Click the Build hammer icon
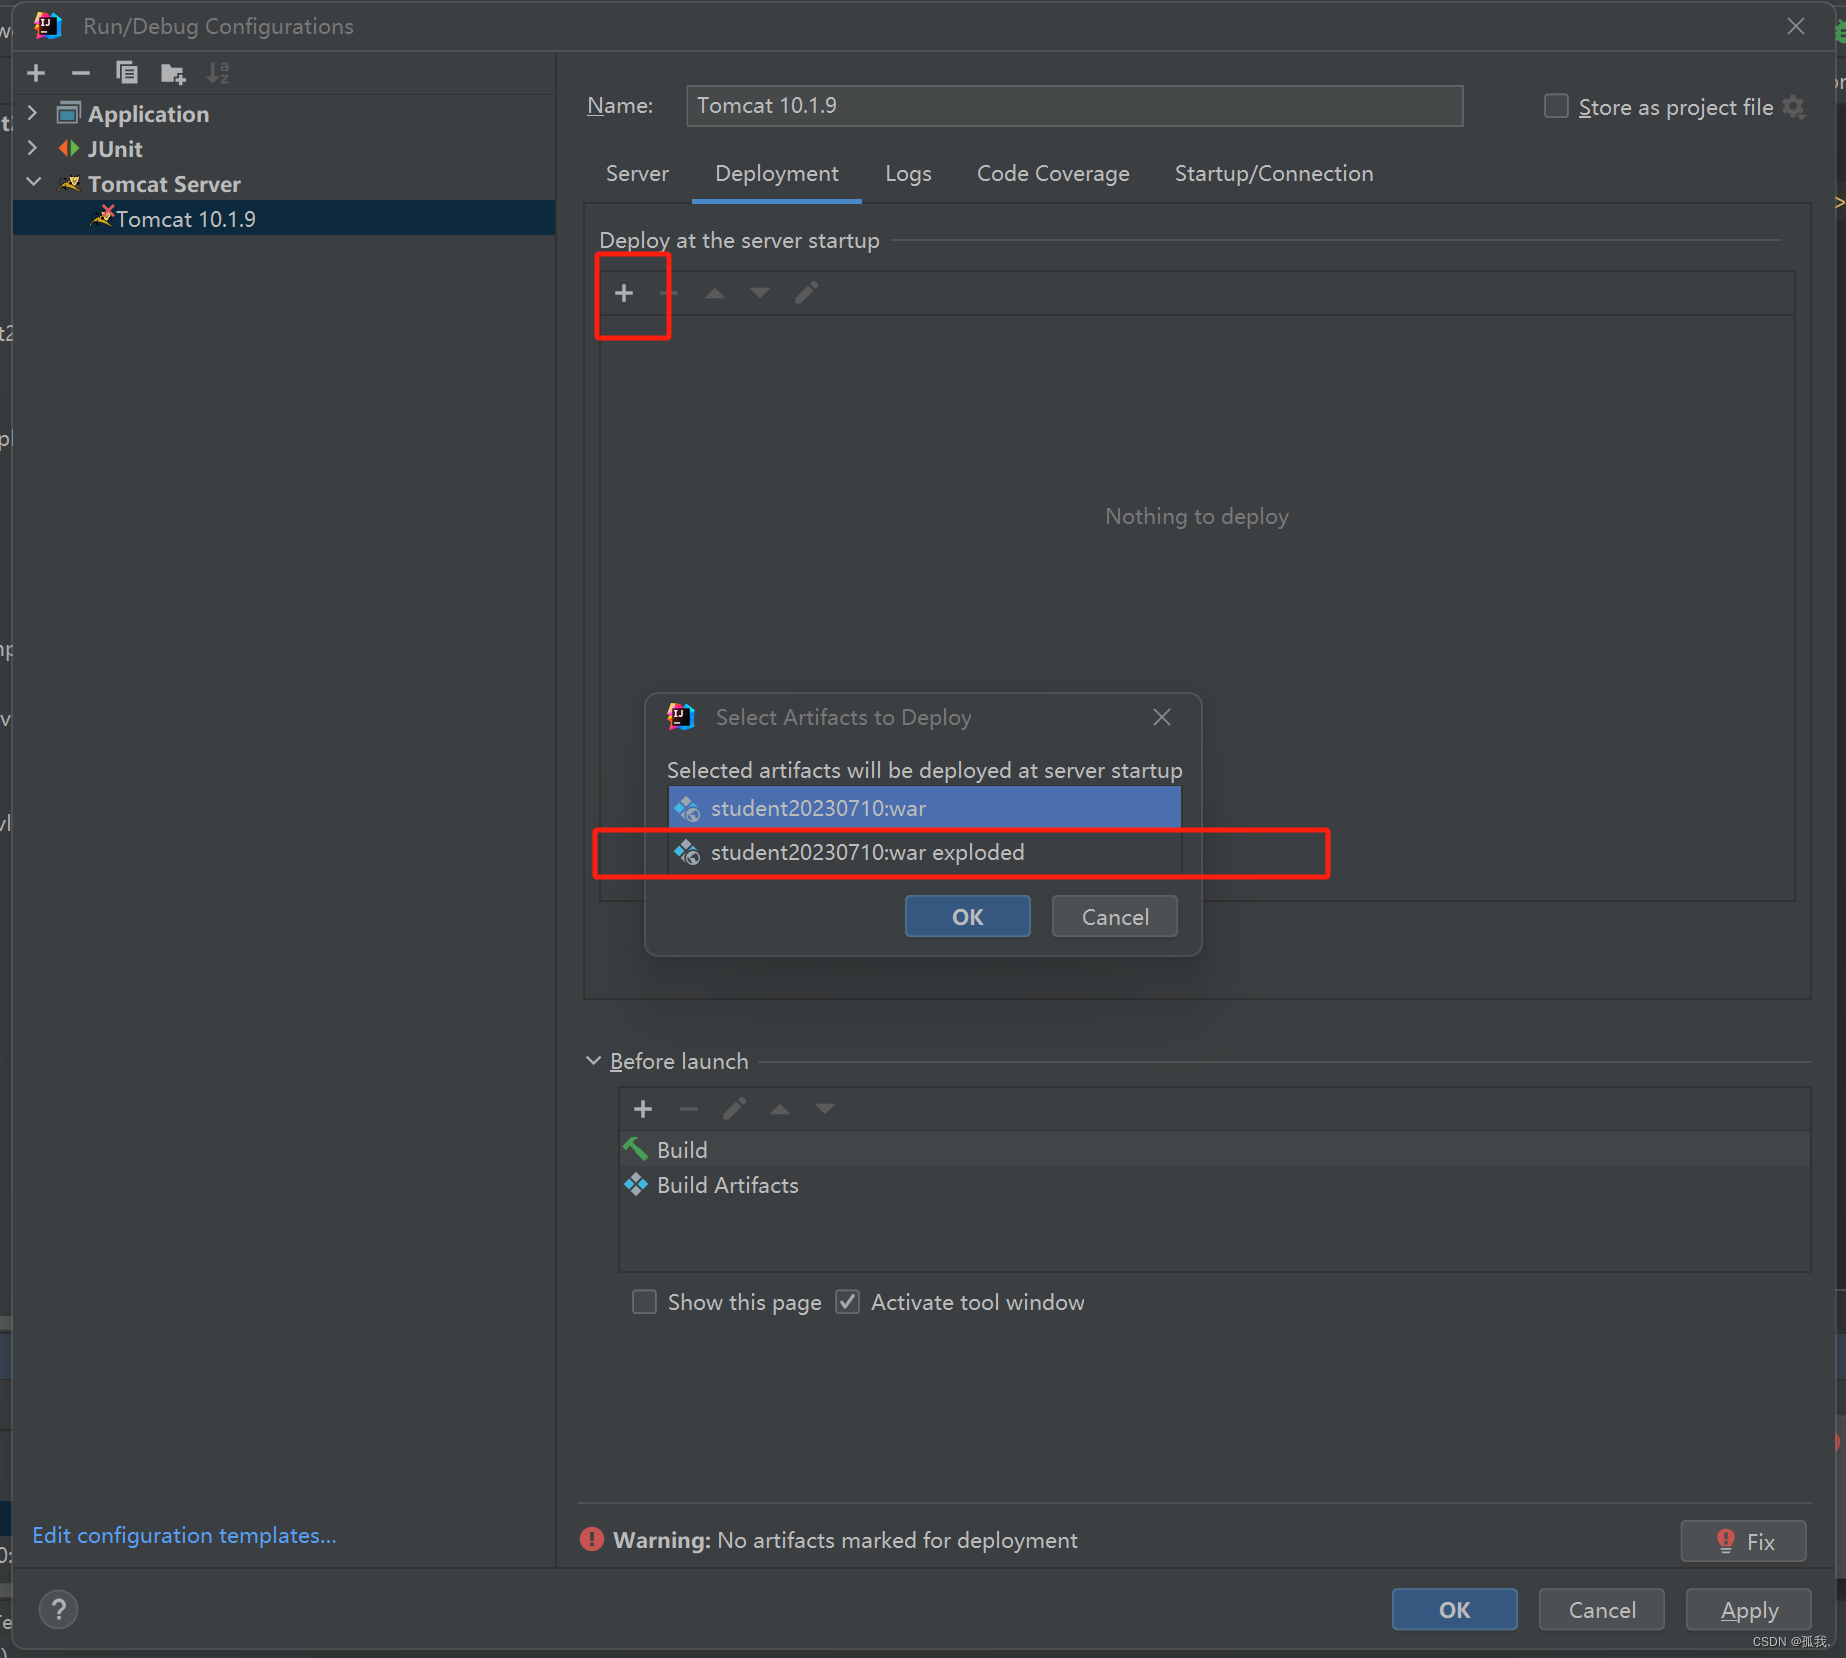Viewport: 1846px width, 1658px height. (636, 1150)
